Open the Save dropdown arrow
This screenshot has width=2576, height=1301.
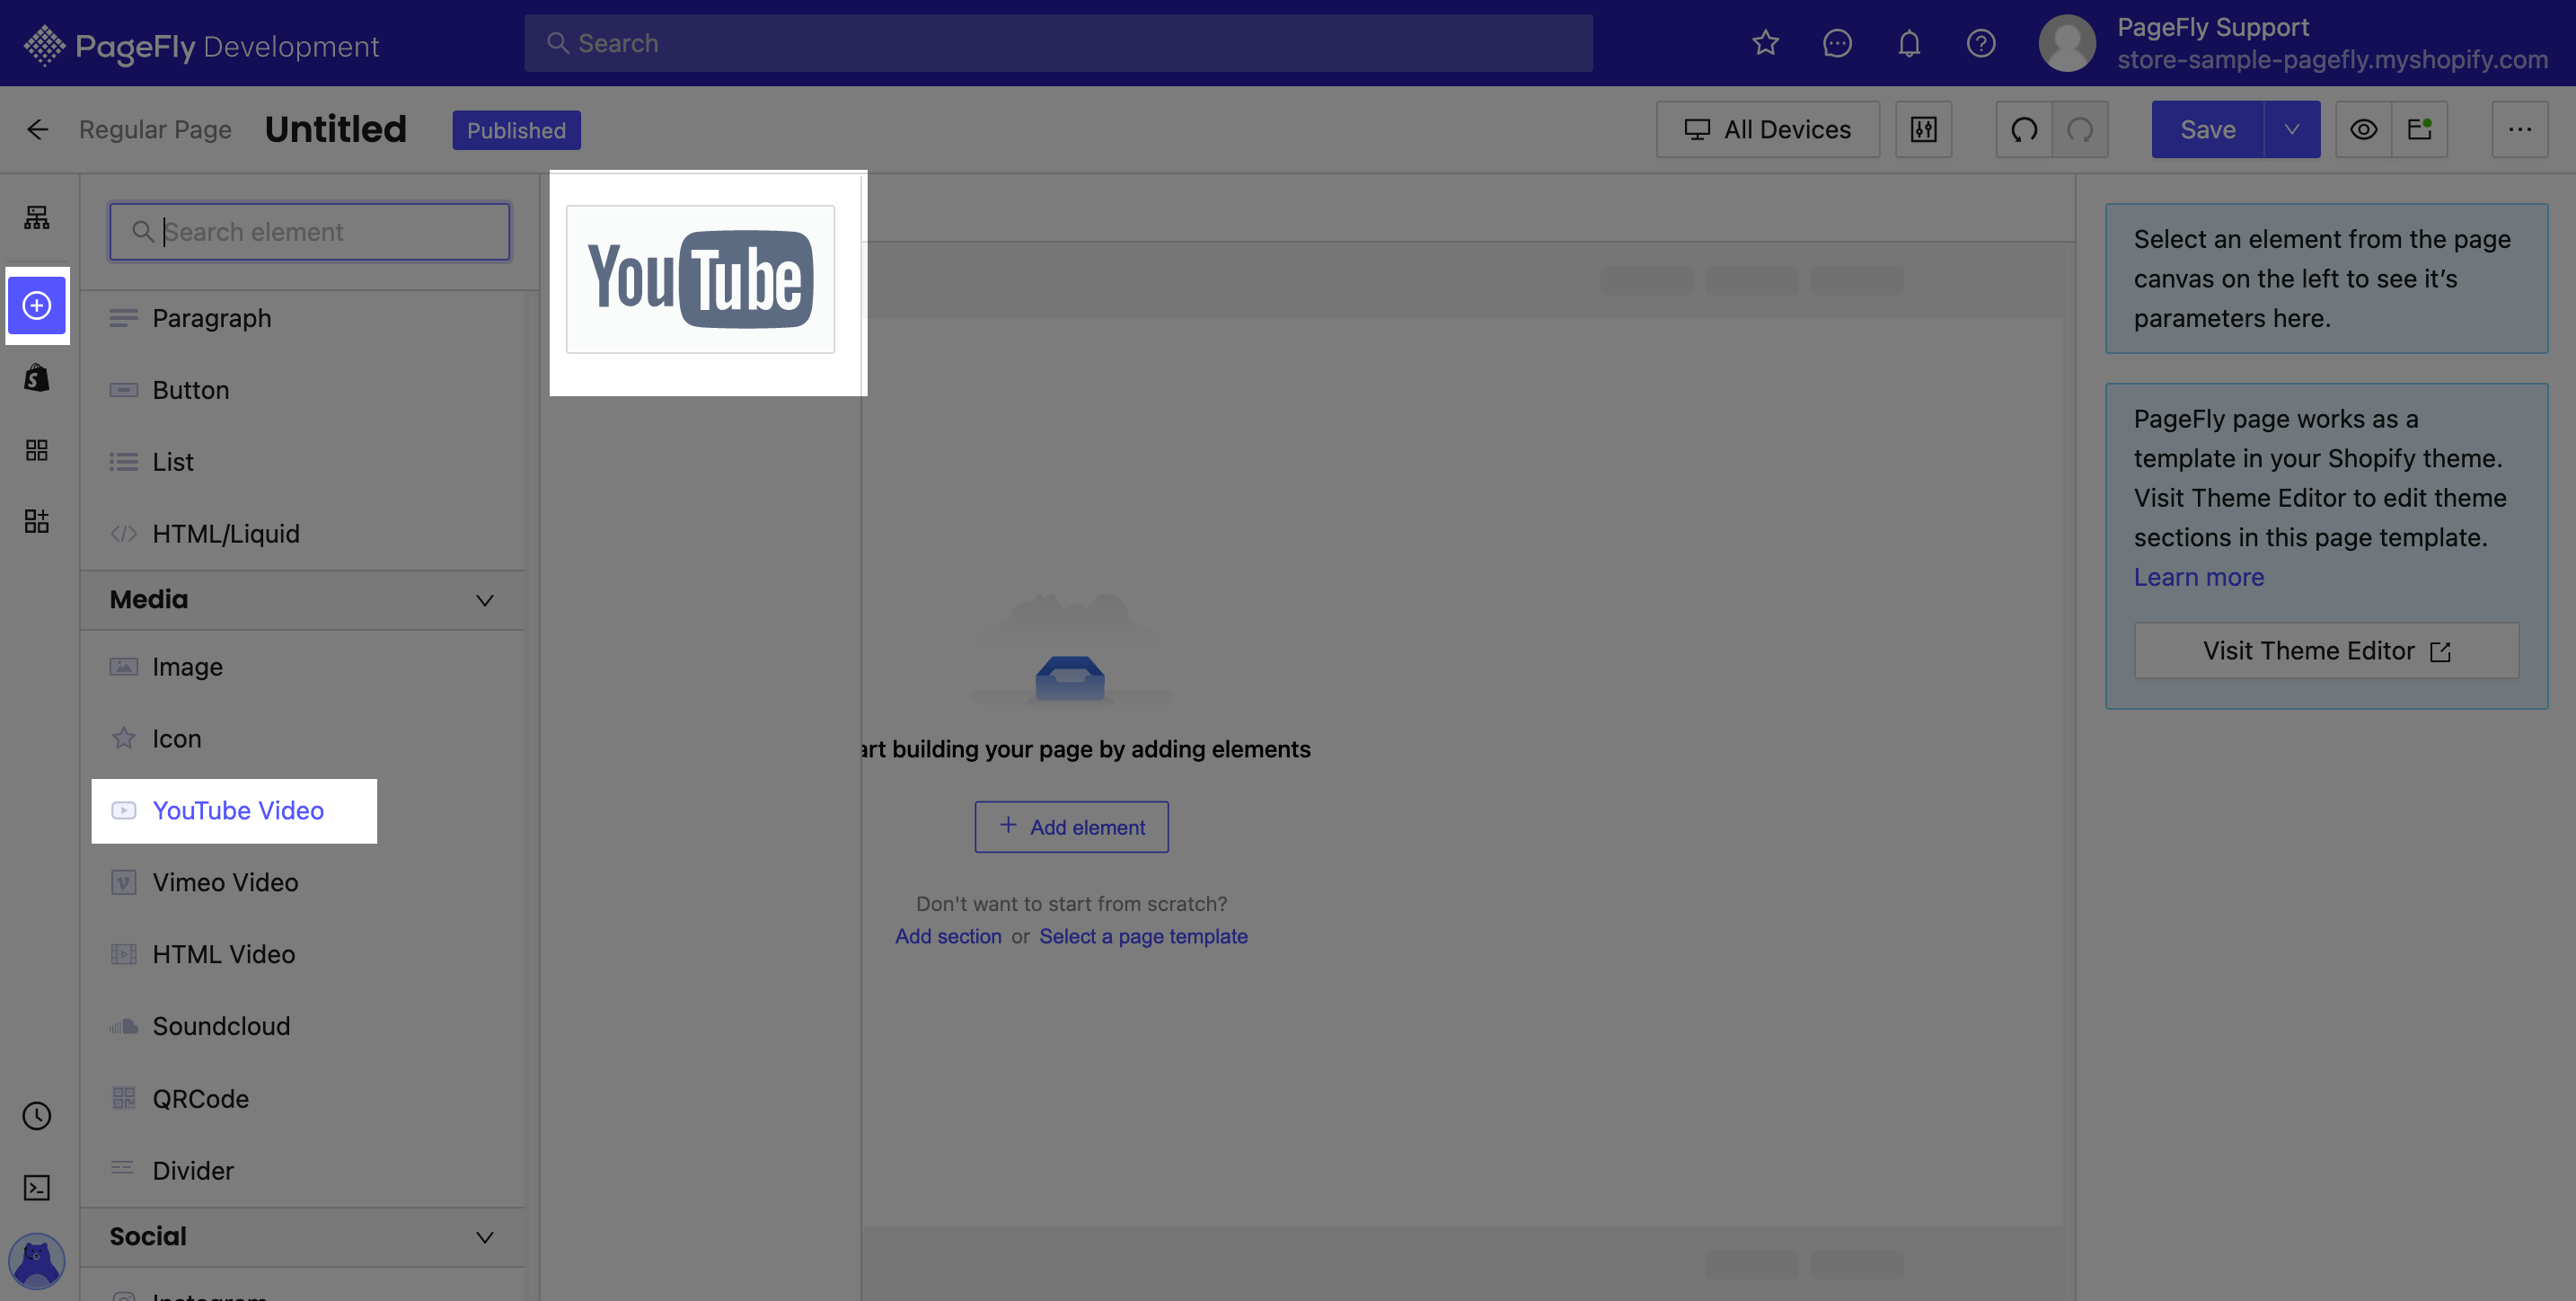2292,129
